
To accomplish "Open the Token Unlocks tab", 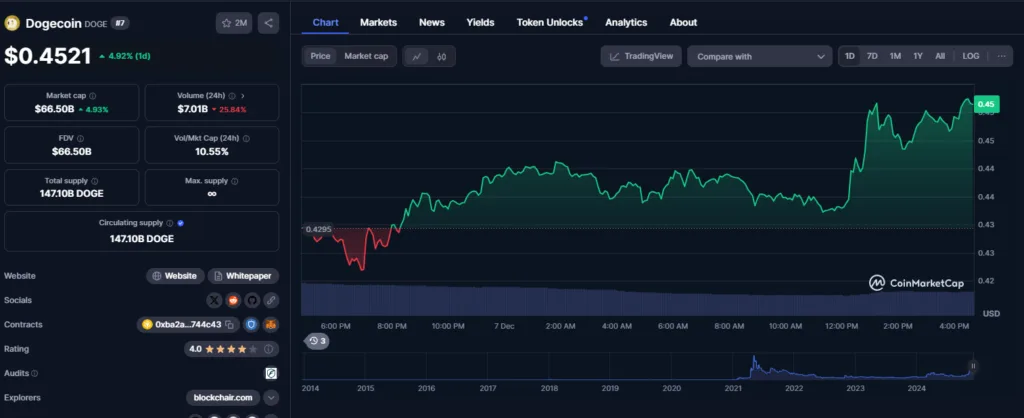I will click(x=550, y=22).
